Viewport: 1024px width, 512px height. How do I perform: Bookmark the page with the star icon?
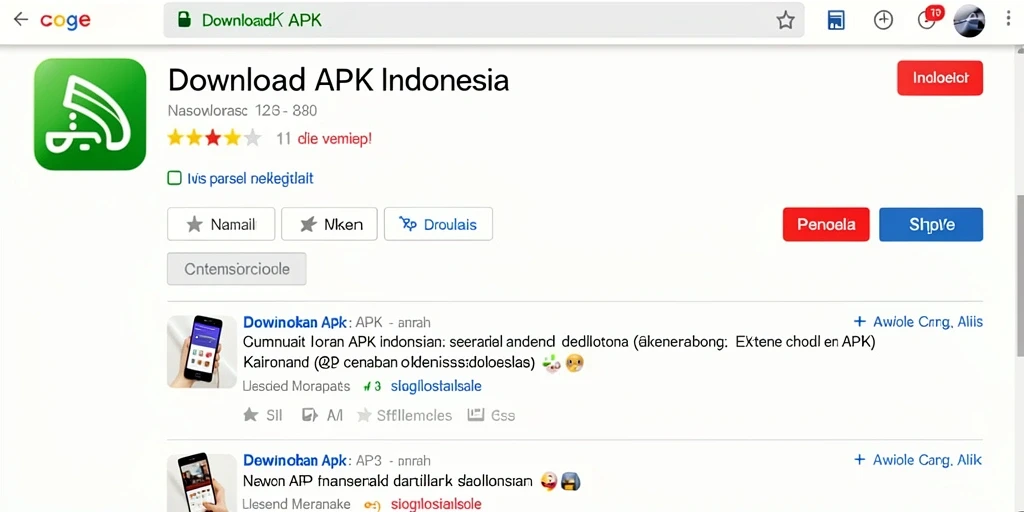coord(785,20)
